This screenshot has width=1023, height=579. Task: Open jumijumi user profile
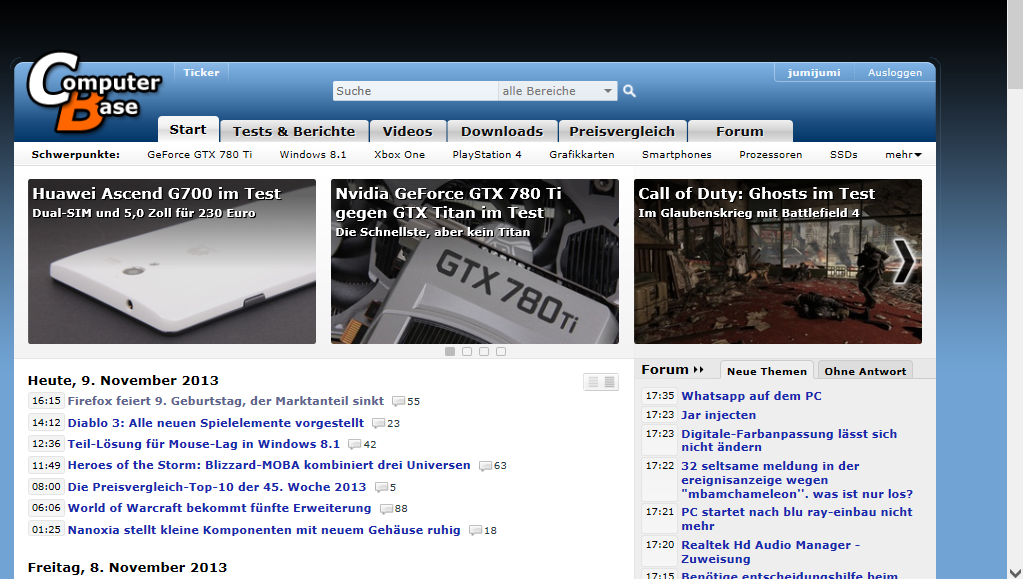[814, 72]
